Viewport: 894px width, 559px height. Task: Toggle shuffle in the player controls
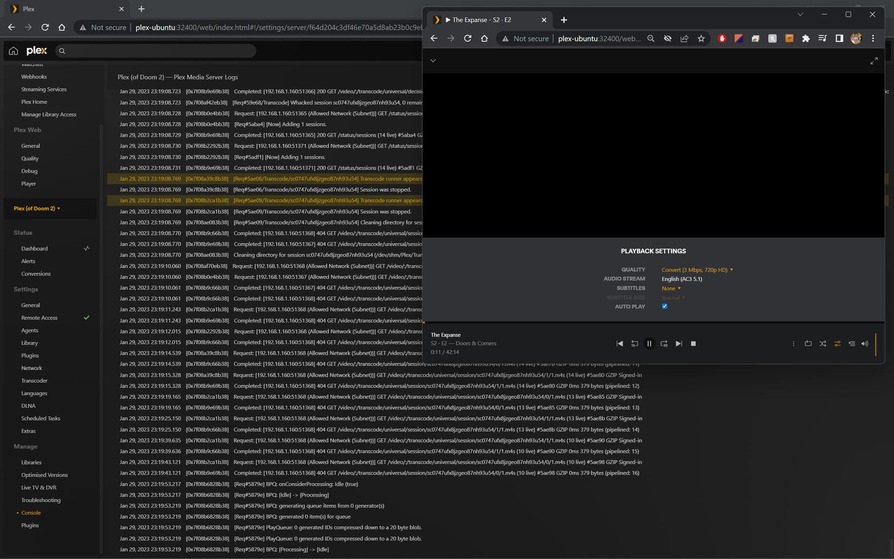pos(823,344)
